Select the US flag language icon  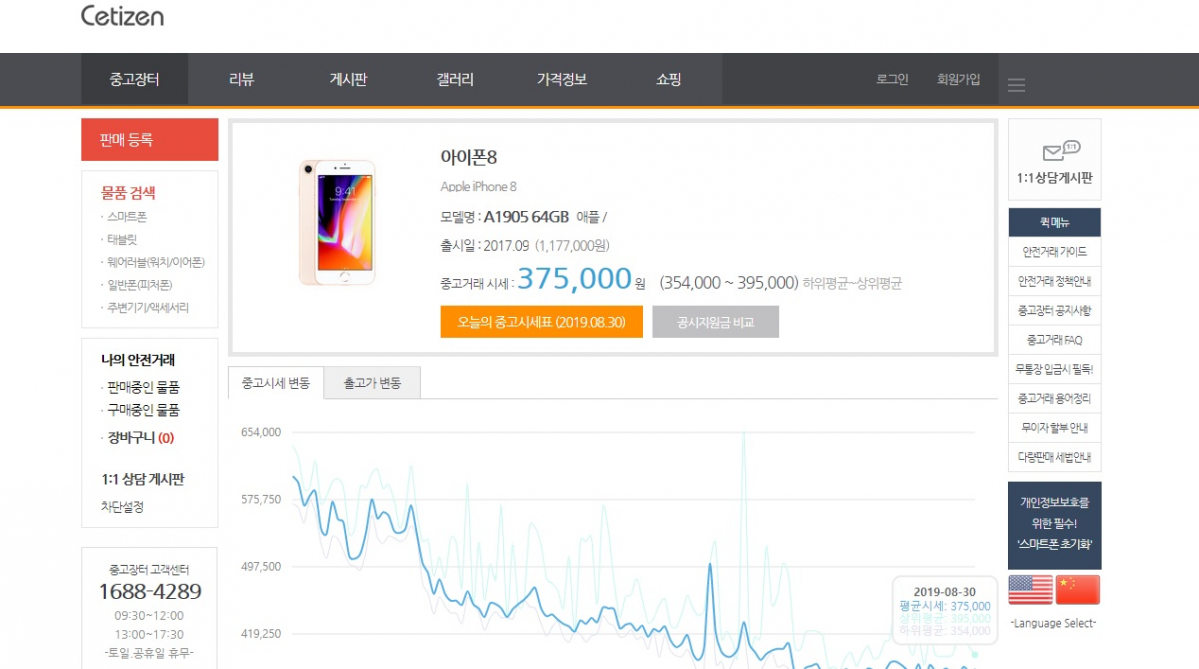pyautogui.click(x=1030, y=590)
